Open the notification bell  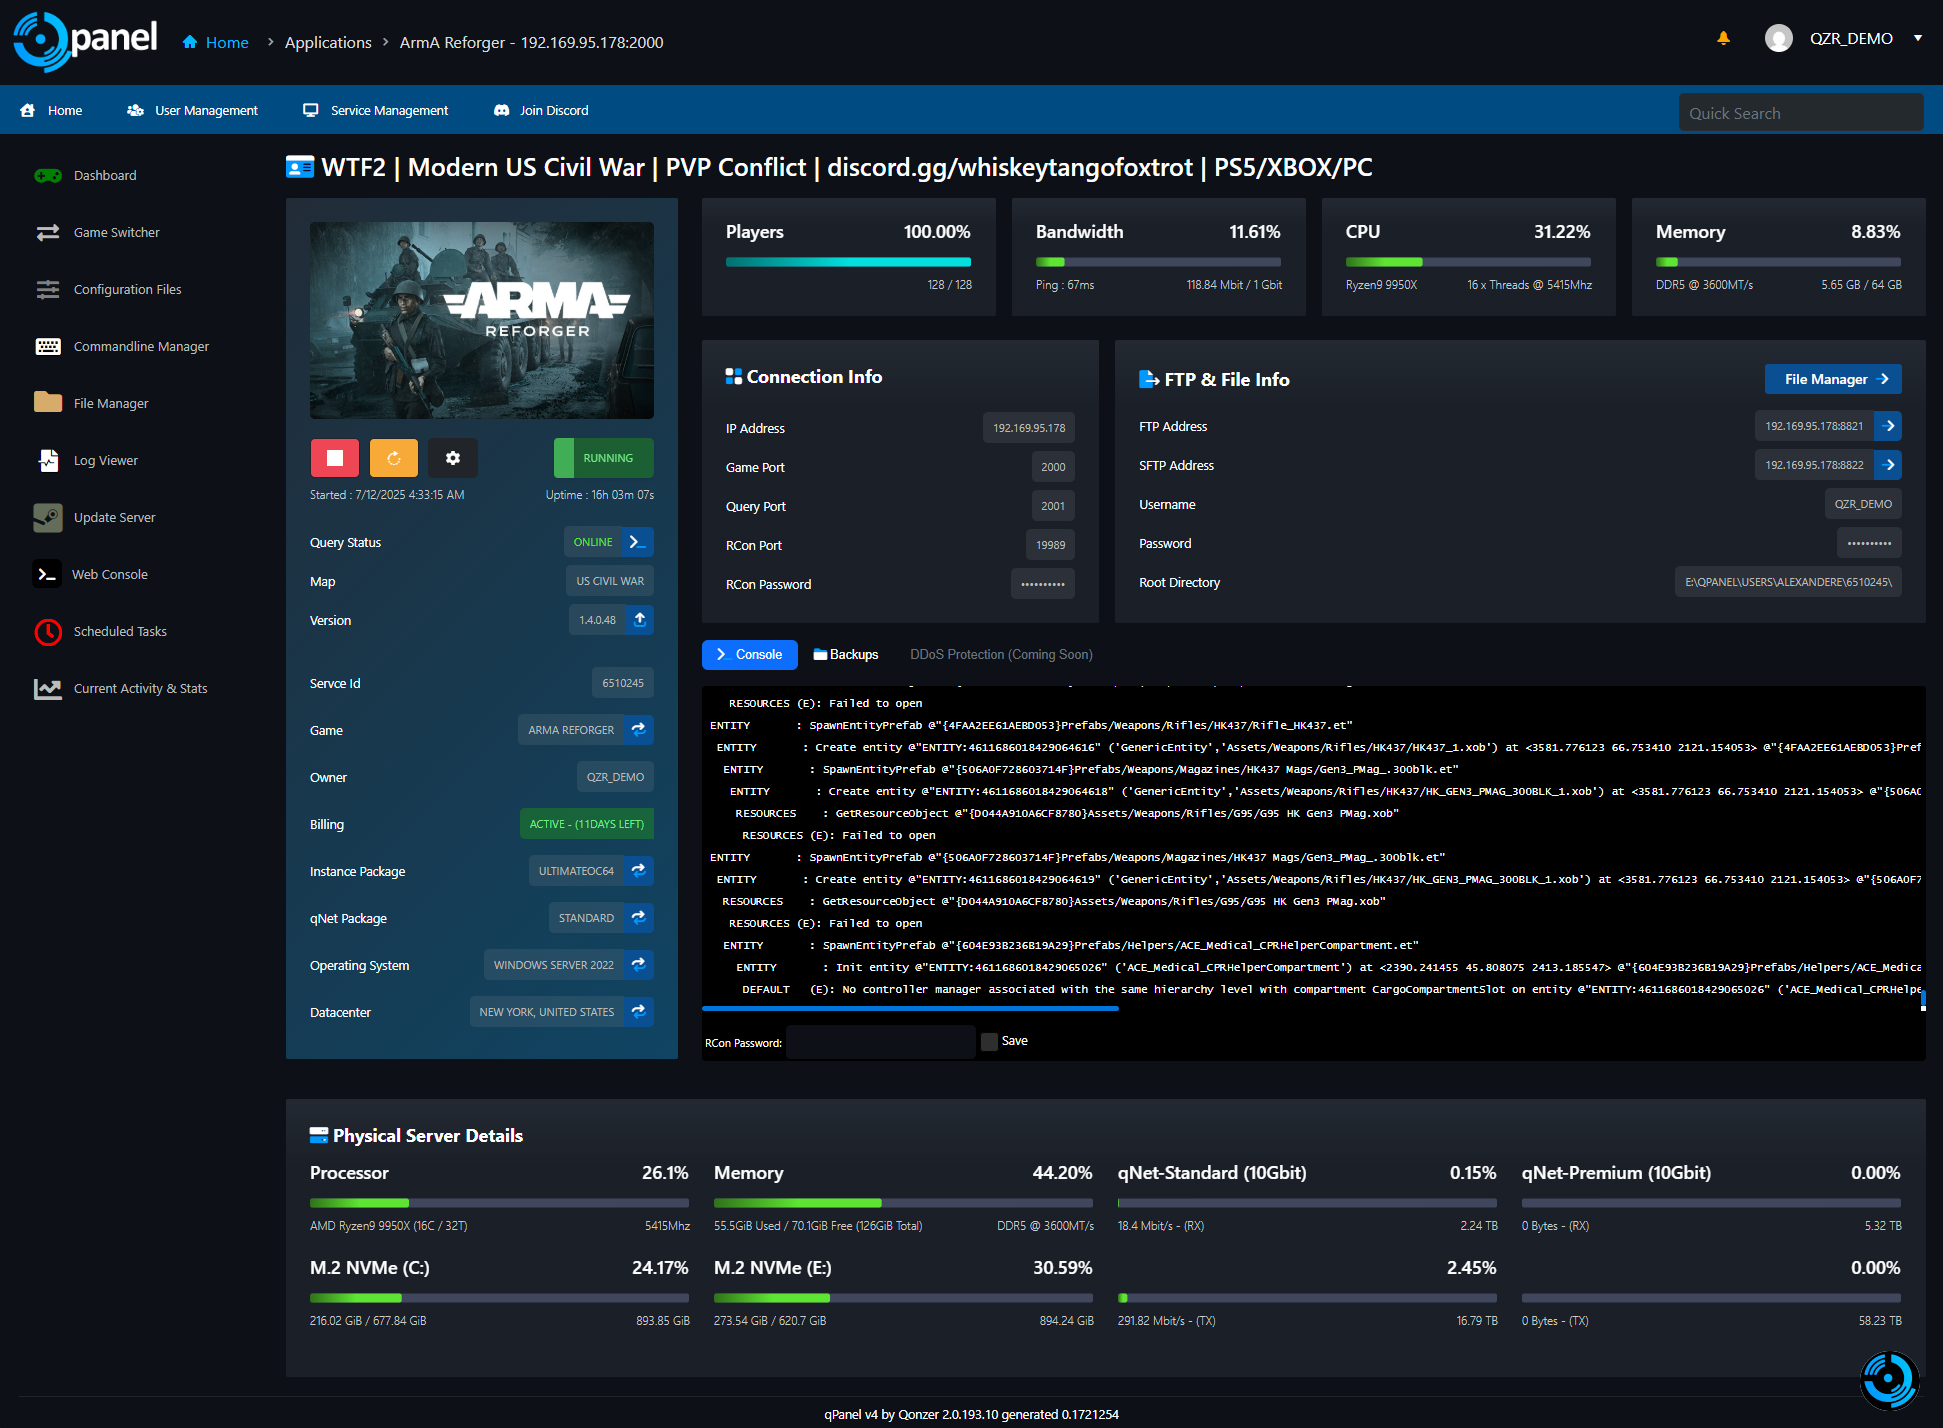tap(1723, 38)
